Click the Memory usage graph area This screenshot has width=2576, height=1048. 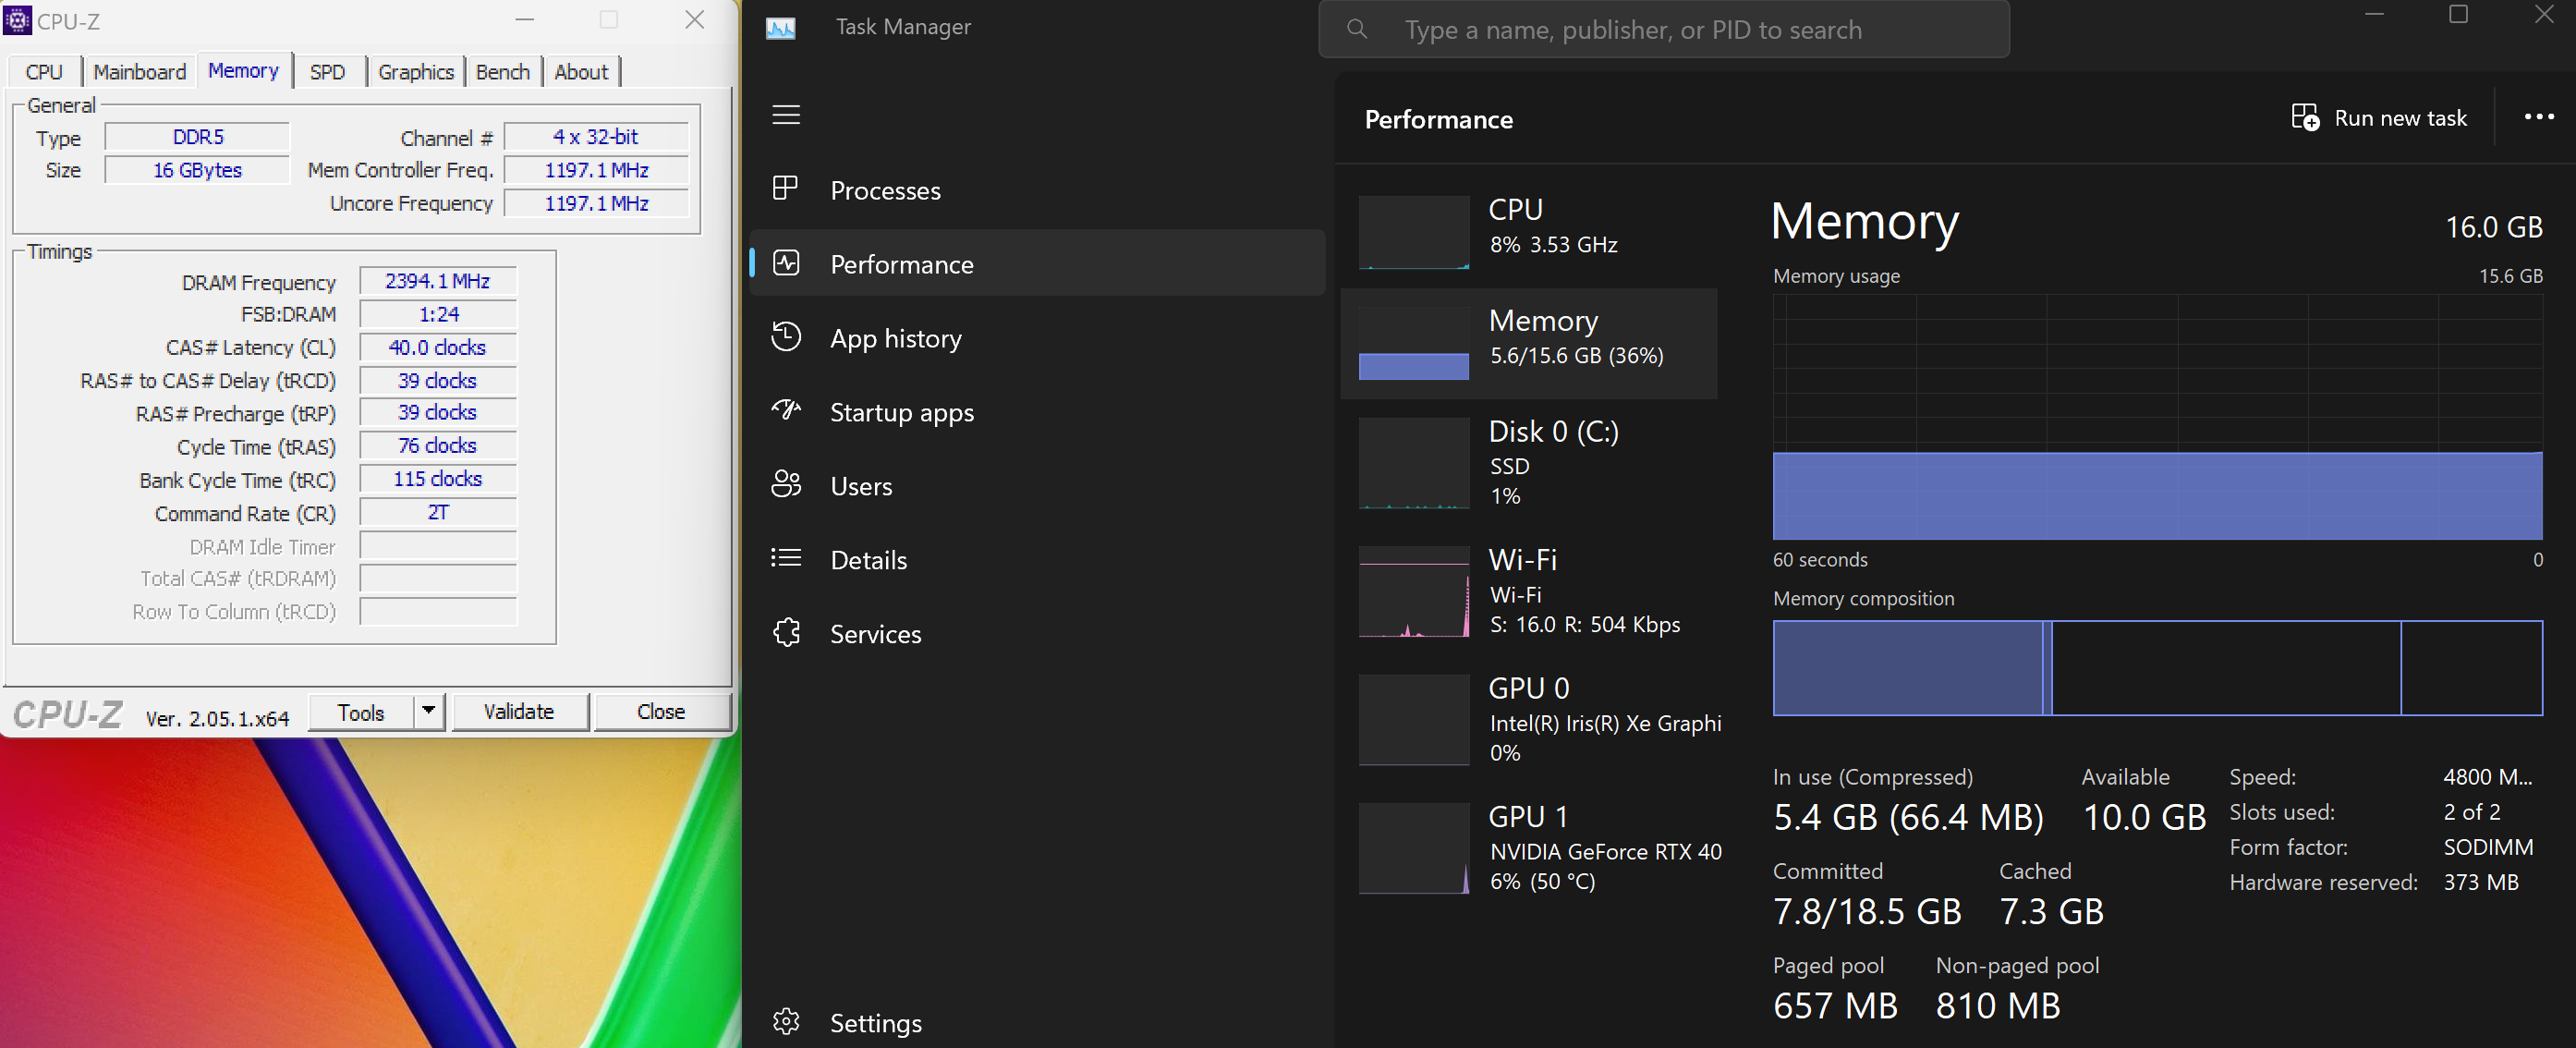pos(2157,416)
